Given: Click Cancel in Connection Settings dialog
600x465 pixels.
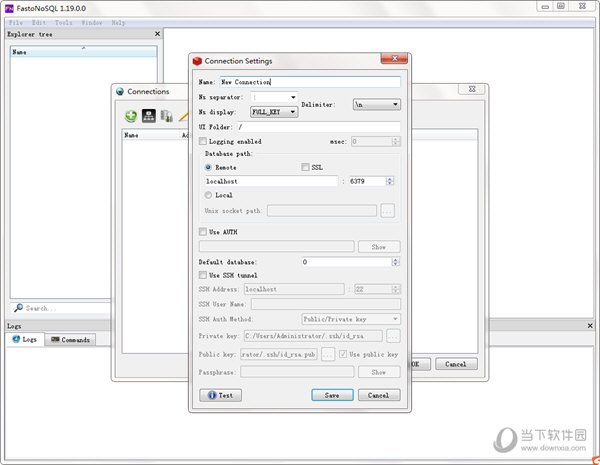Looking at the screenshot, I should (x=379, y=395).
